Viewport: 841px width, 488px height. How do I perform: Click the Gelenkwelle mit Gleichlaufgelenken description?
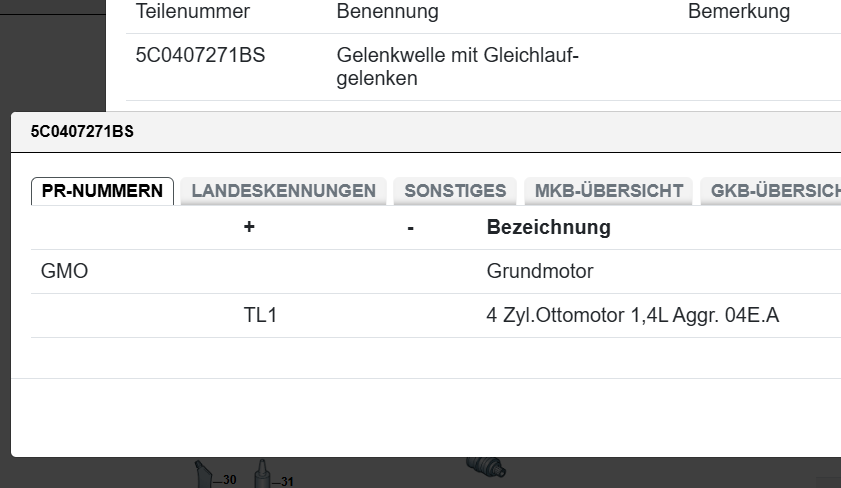[457, 67]
